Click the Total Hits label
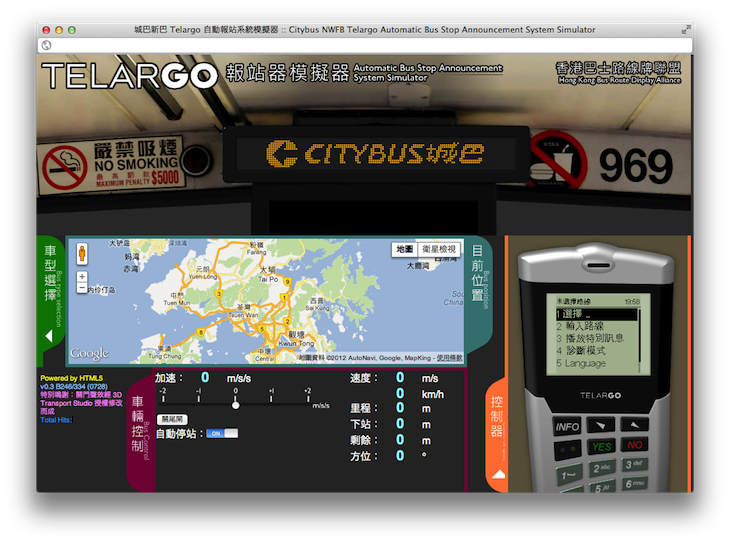The image size is (730, 543). tap(56, 420)
